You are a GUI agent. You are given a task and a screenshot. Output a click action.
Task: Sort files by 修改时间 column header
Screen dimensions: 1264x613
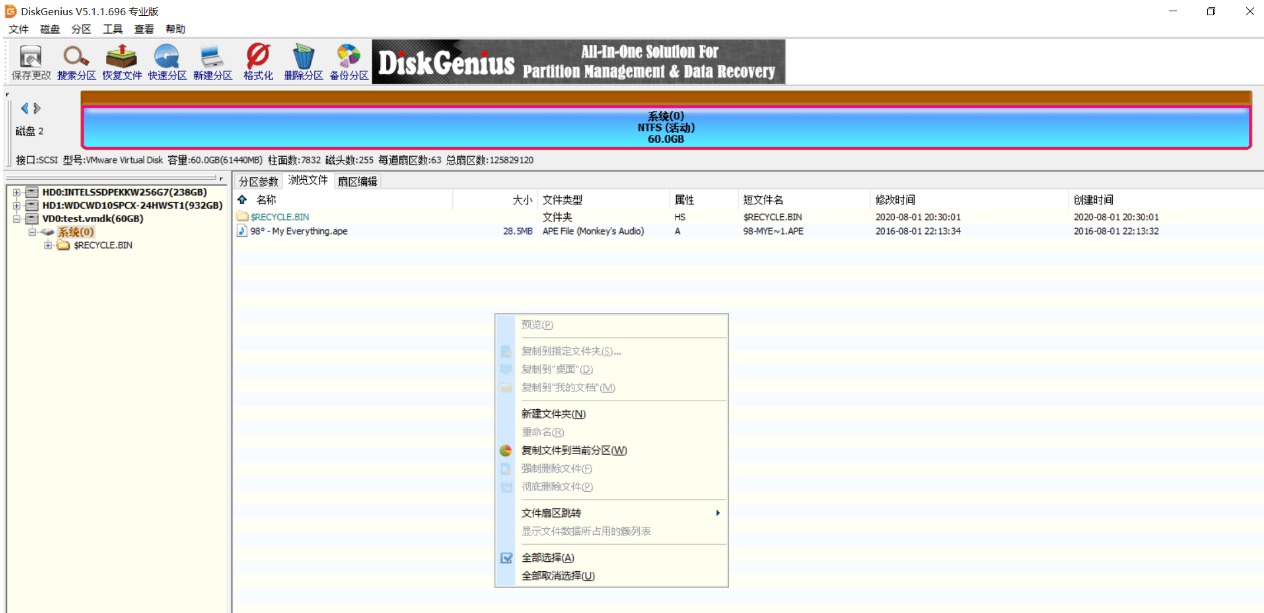coord(970,200)
